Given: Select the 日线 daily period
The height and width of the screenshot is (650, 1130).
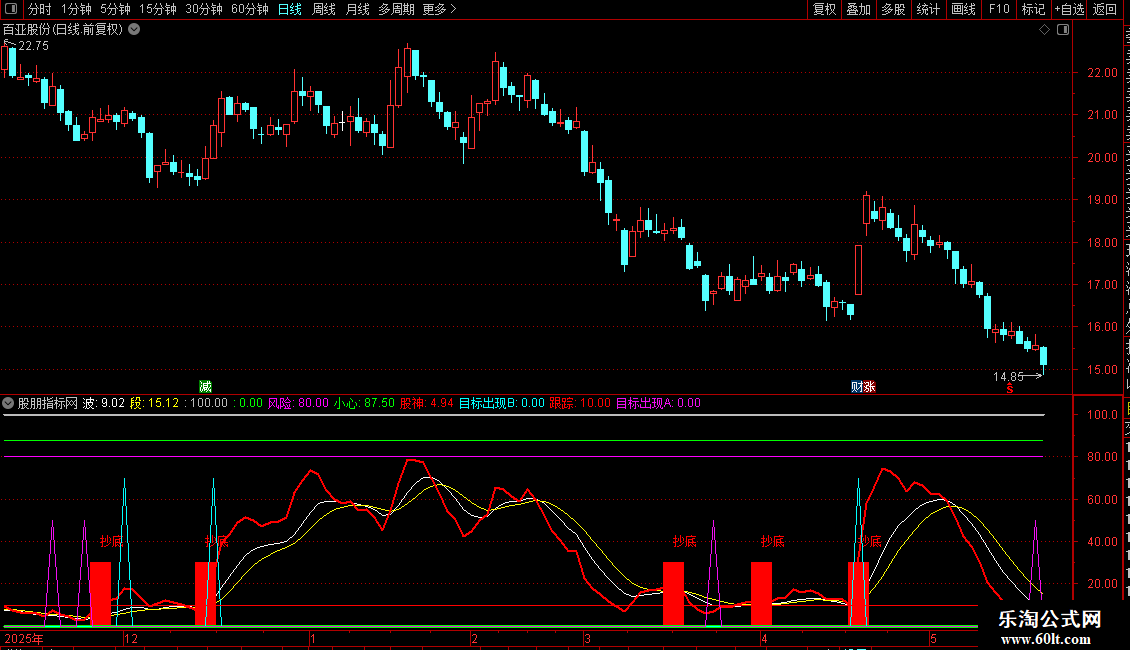Looking at the screenshot, I should point(290,9).
